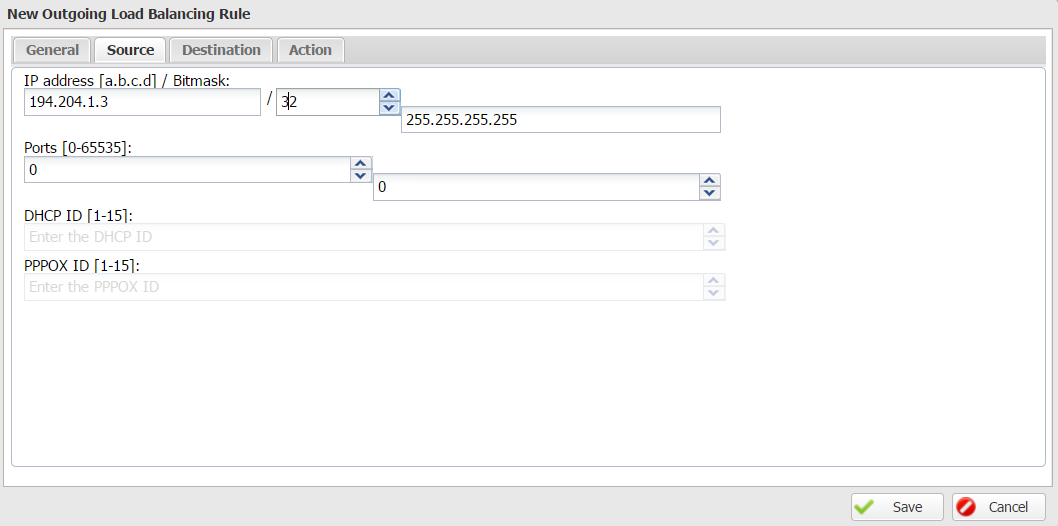The width and height of the screenshot is (1058, 526).
Task: Select the Source tab
Action: [x=130, y=50]
